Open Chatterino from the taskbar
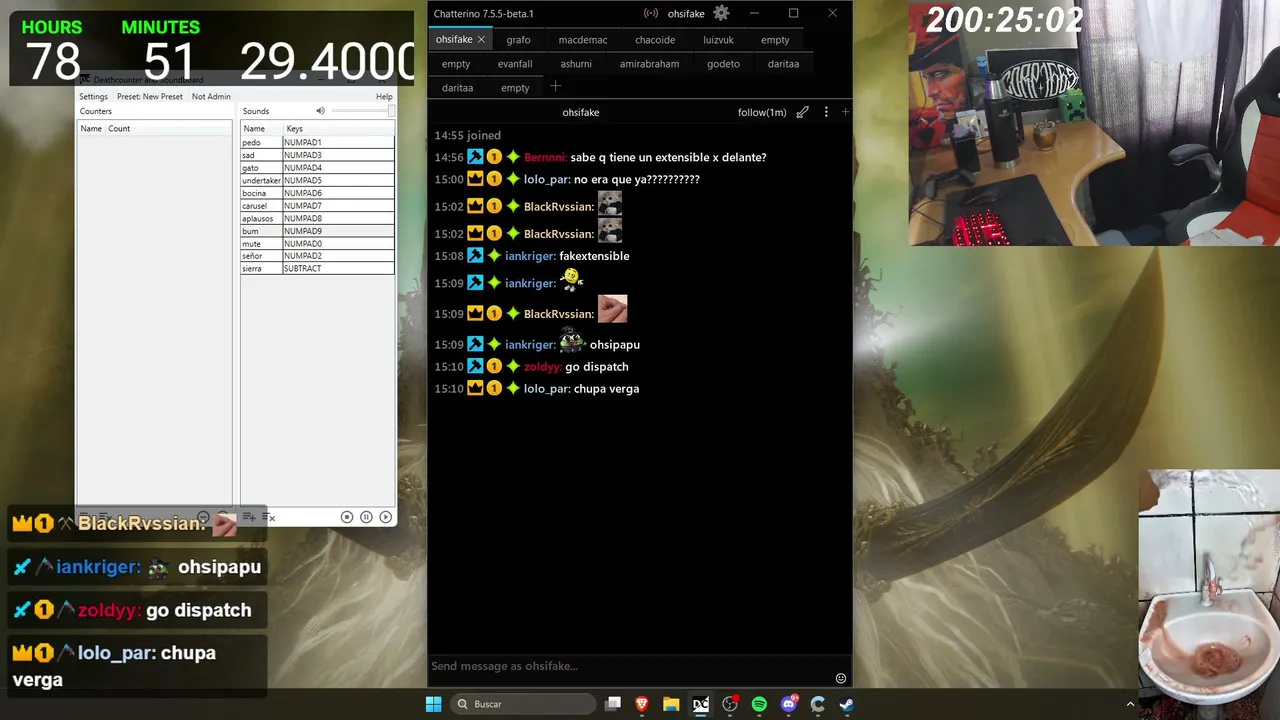 (818, 704)
